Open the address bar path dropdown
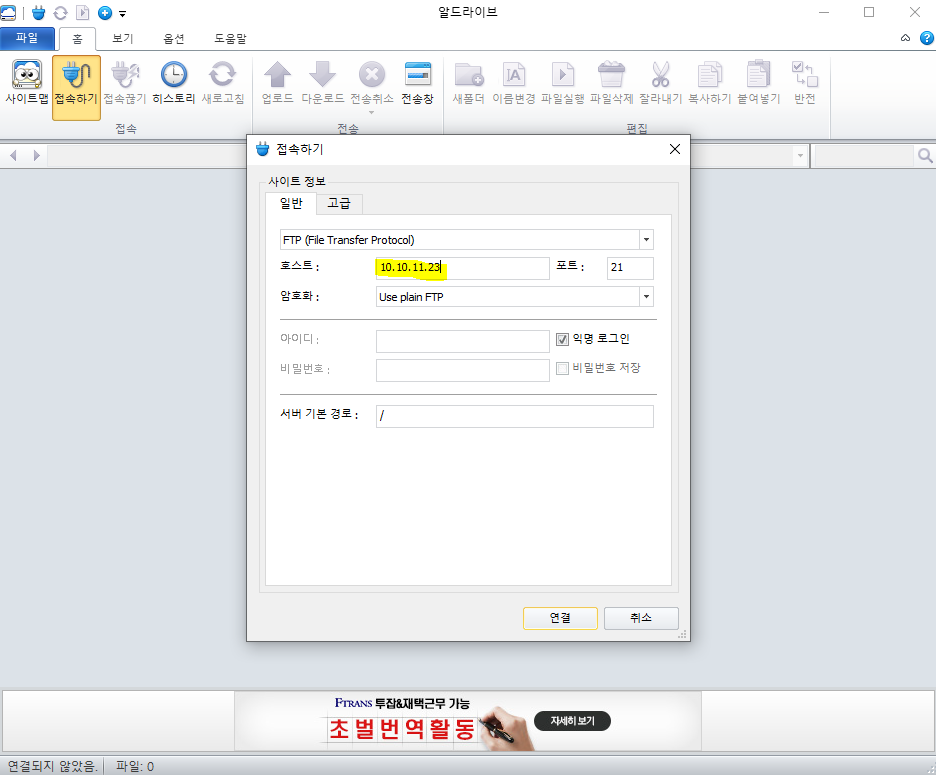The width and height of the screenshot is (936, 775). point(800,156)
